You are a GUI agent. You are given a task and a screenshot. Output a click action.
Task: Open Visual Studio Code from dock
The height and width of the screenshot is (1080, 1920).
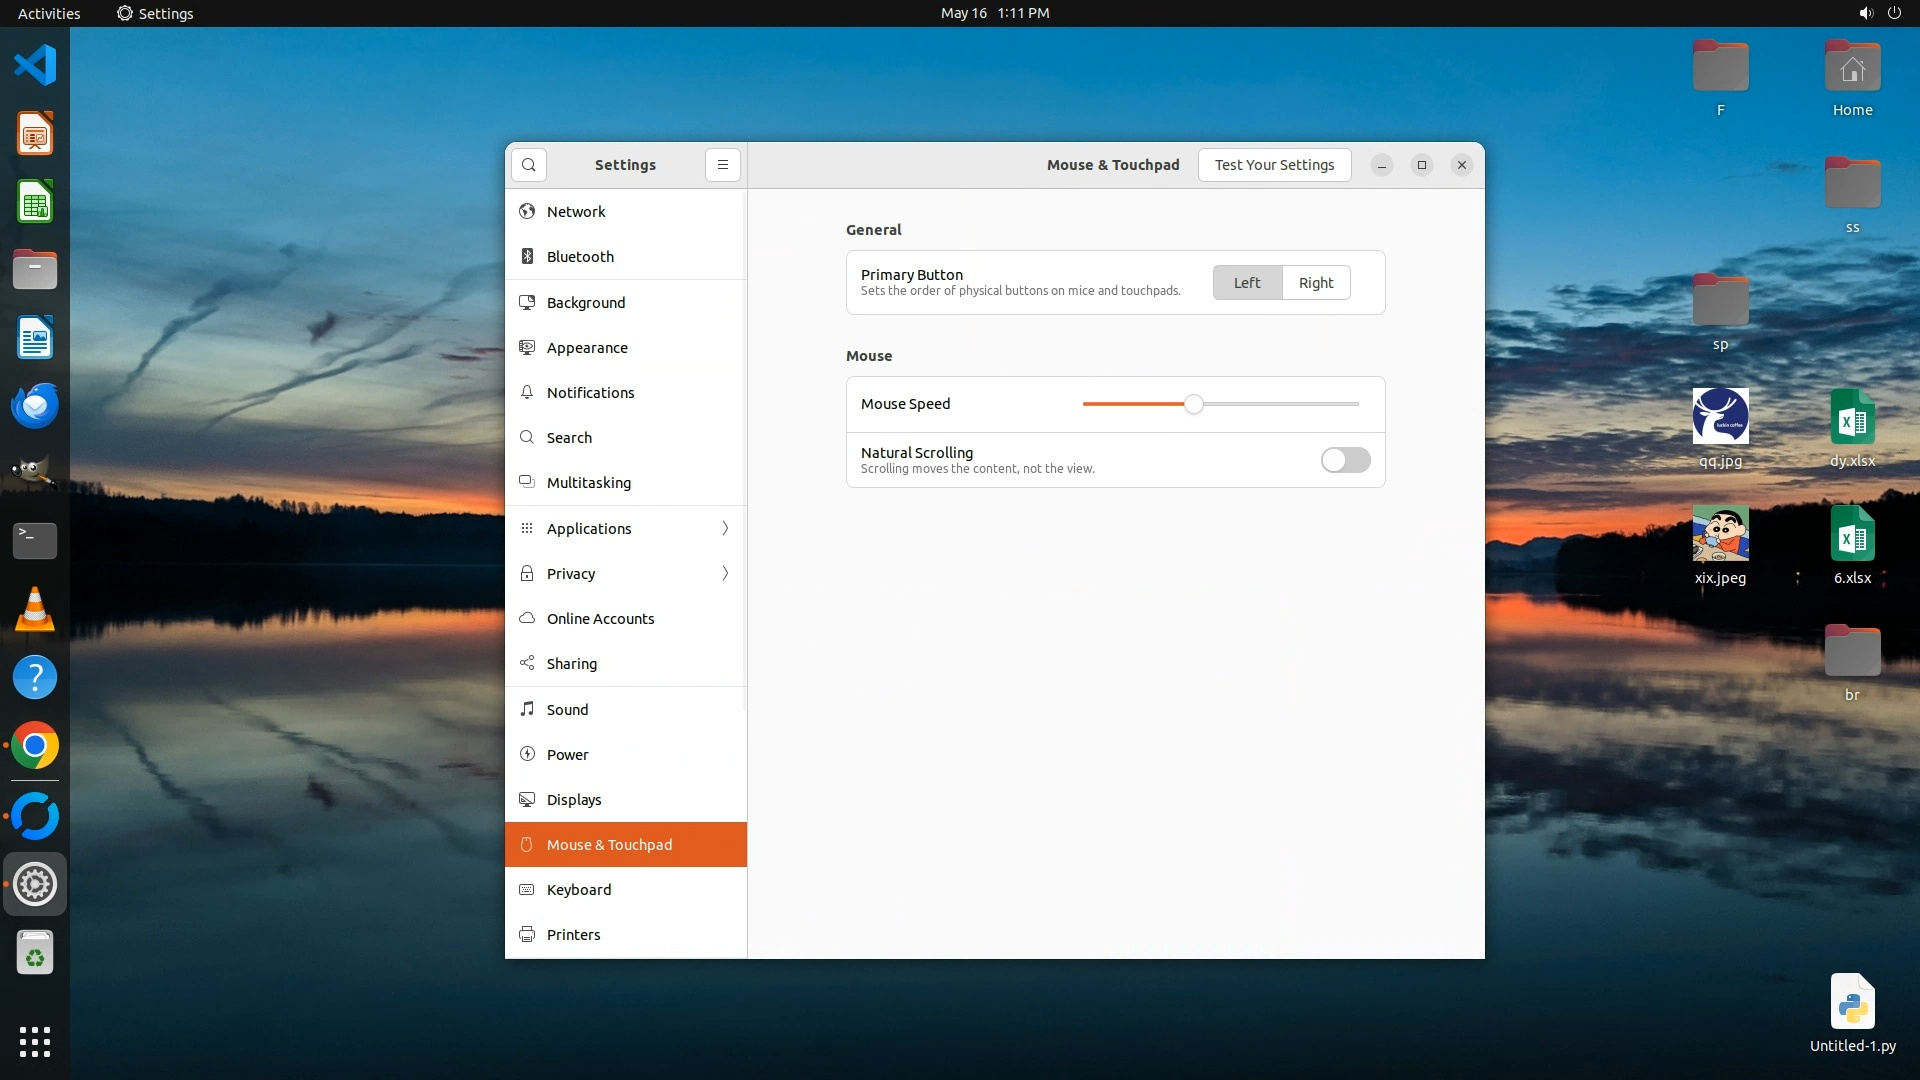(x=35, y=66)
